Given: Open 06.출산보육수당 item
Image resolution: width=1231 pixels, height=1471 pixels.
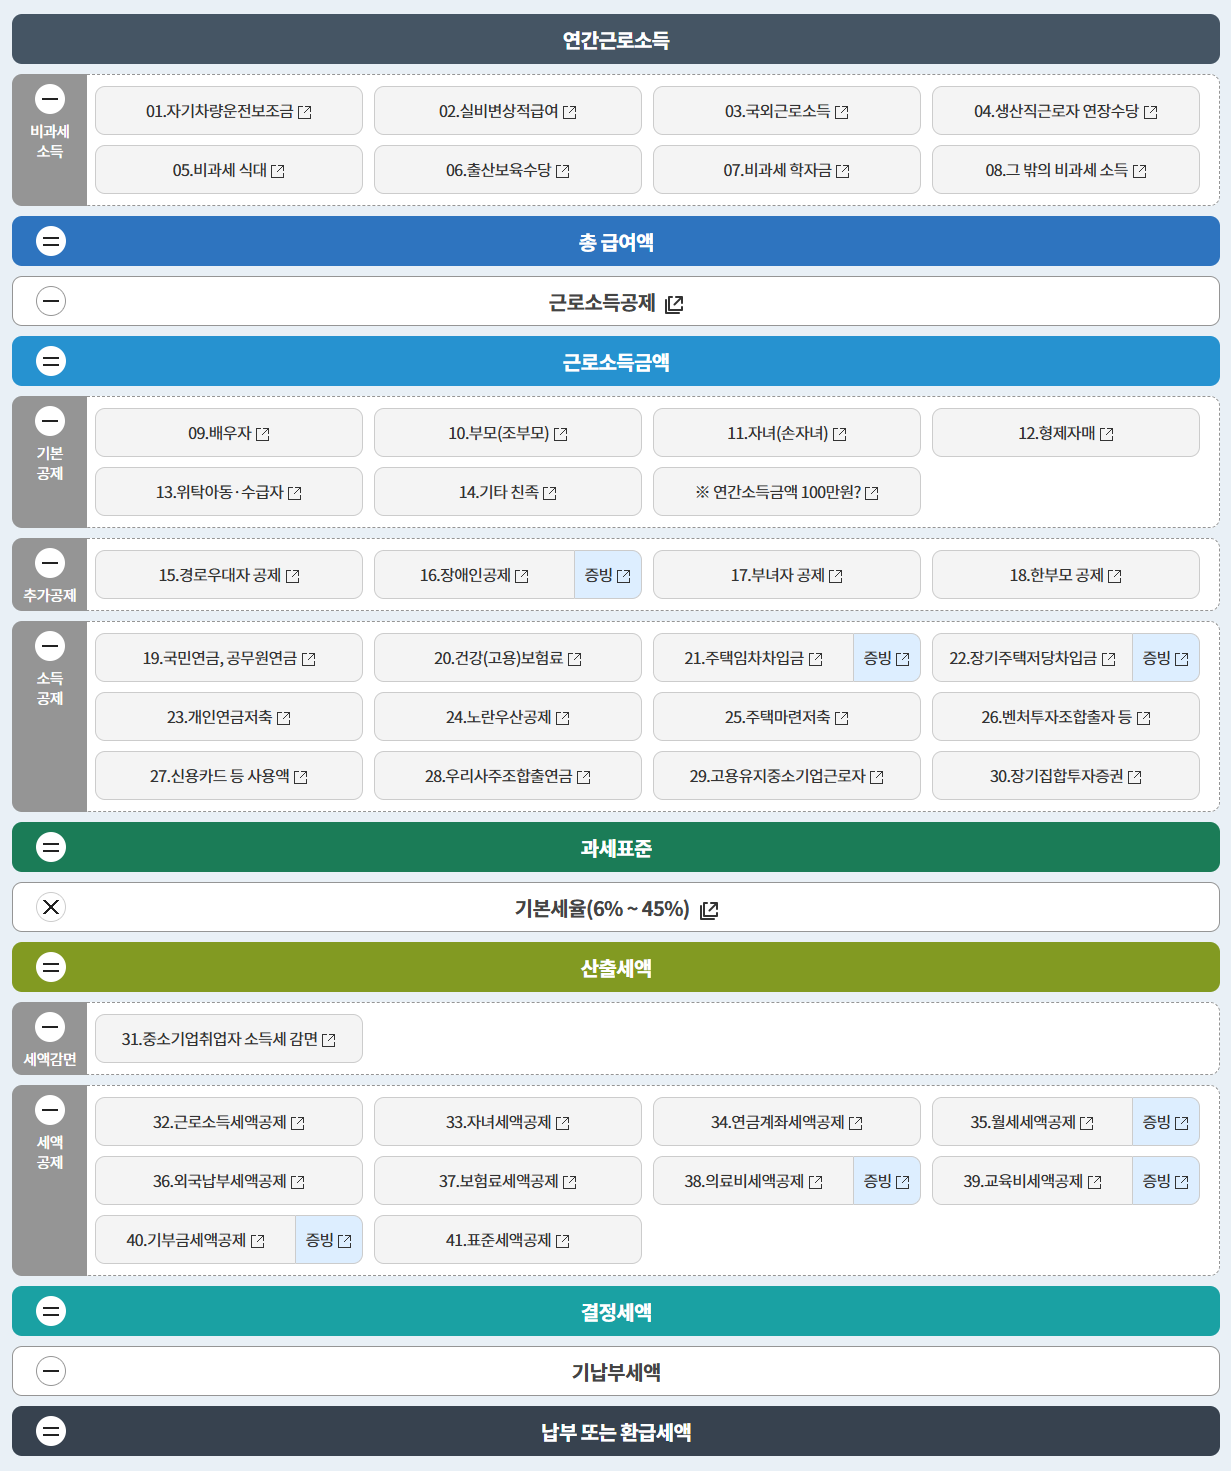Looking at the screenshot, I should 508,170.
